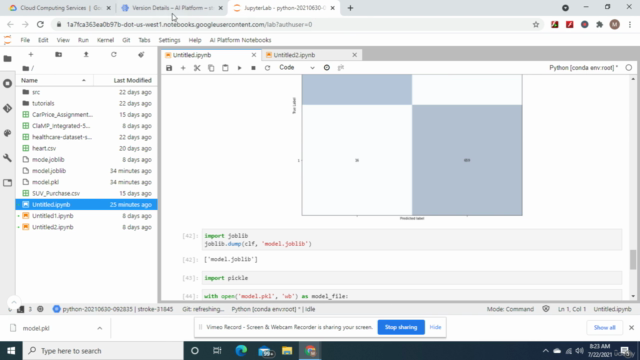Upload files using the upload icon

86,54
